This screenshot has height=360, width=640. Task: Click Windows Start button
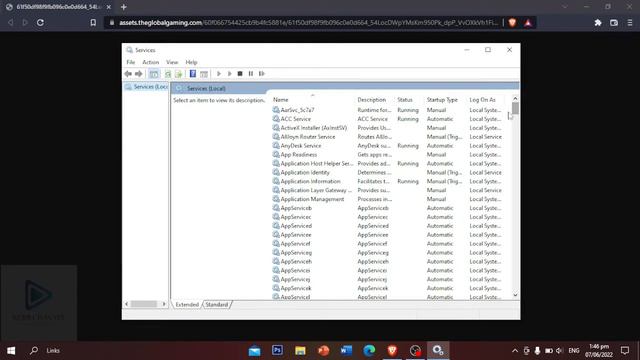point(11,350)
